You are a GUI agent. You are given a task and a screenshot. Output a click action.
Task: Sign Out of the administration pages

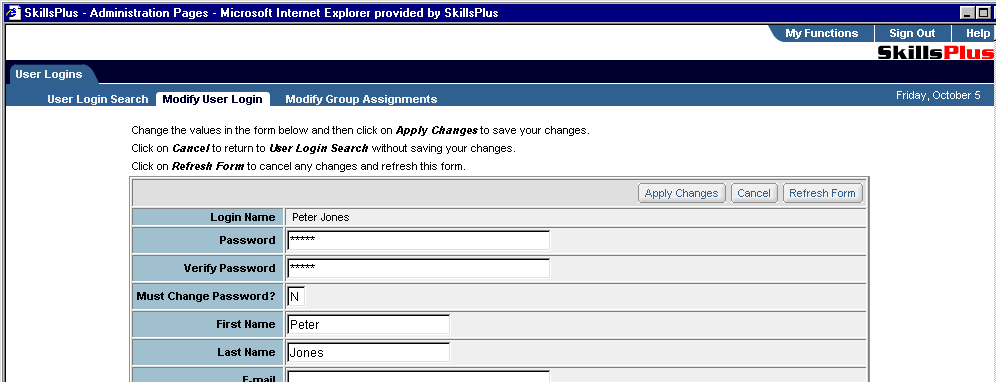(912, 34)
